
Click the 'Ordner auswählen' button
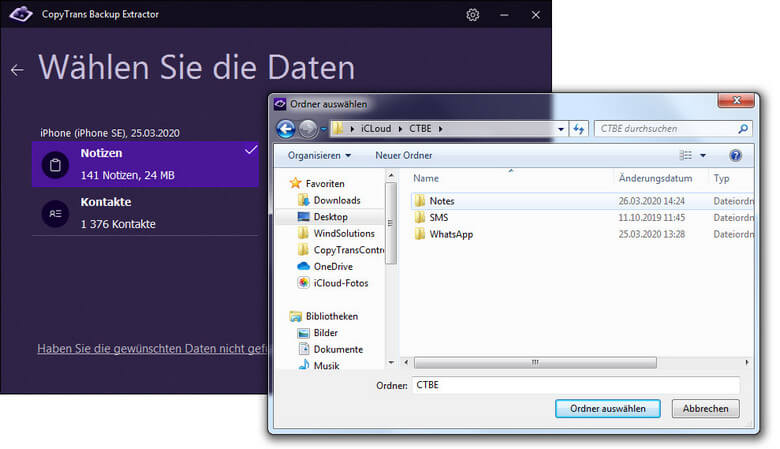607,409
